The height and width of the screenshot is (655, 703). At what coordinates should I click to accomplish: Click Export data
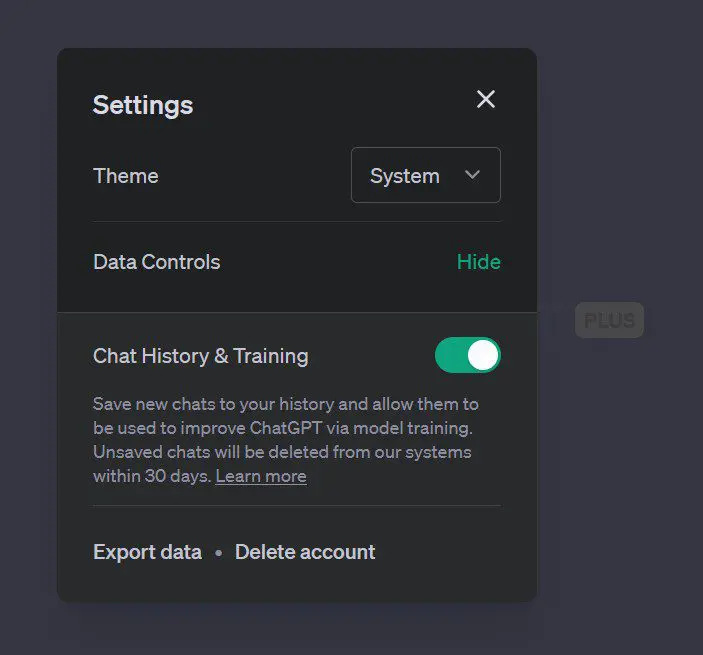[x=148, y=552]
